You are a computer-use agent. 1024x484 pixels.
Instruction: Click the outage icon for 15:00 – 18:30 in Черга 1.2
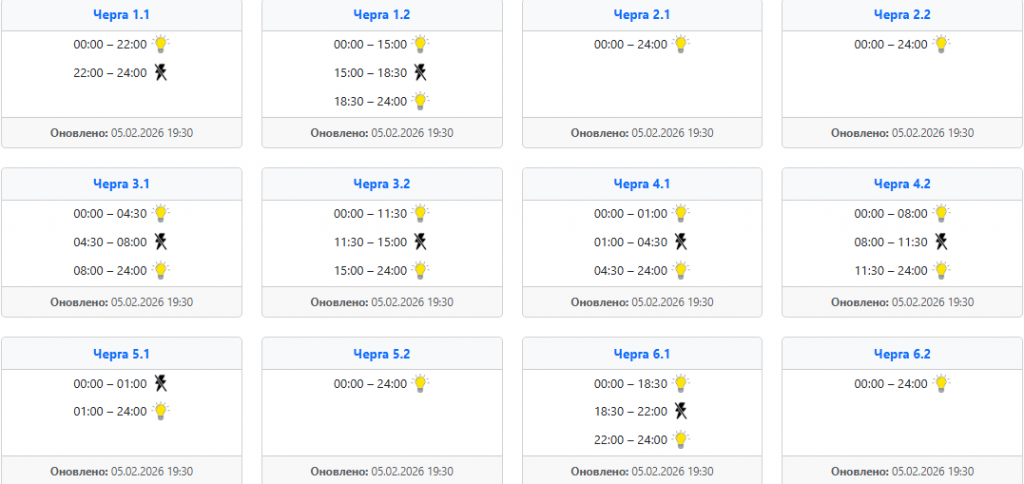pos(421,72)
